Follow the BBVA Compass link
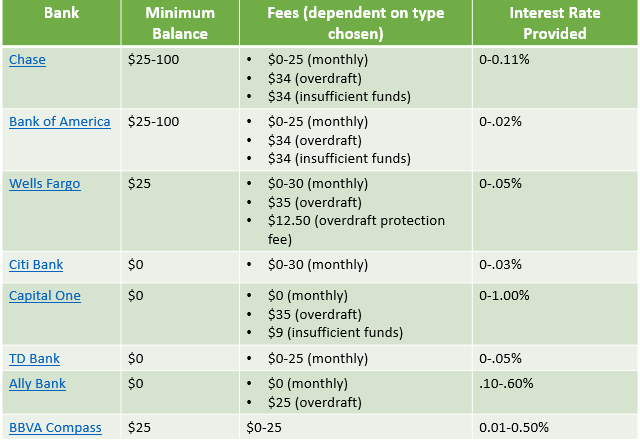 [55, 427]
